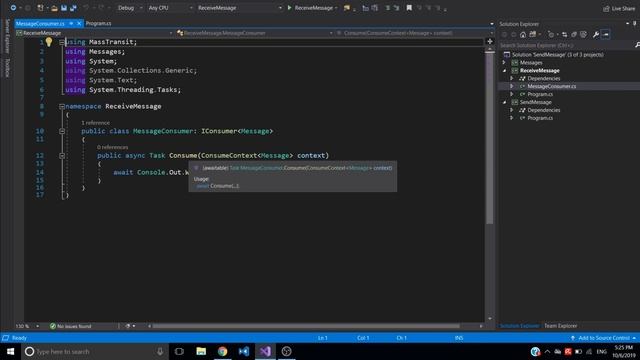Select Program.cs under SendMessage in Solution Explorer
640x360 pixels.
(x=540, y=118)
